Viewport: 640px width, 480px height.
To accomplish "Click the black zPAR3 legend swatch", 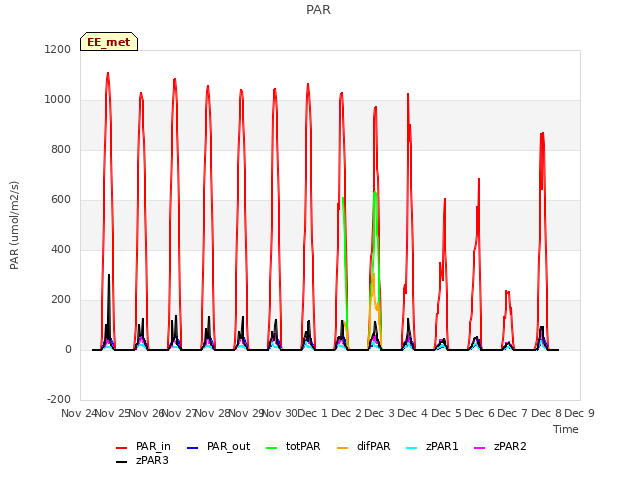I will (x=122, y=462).
